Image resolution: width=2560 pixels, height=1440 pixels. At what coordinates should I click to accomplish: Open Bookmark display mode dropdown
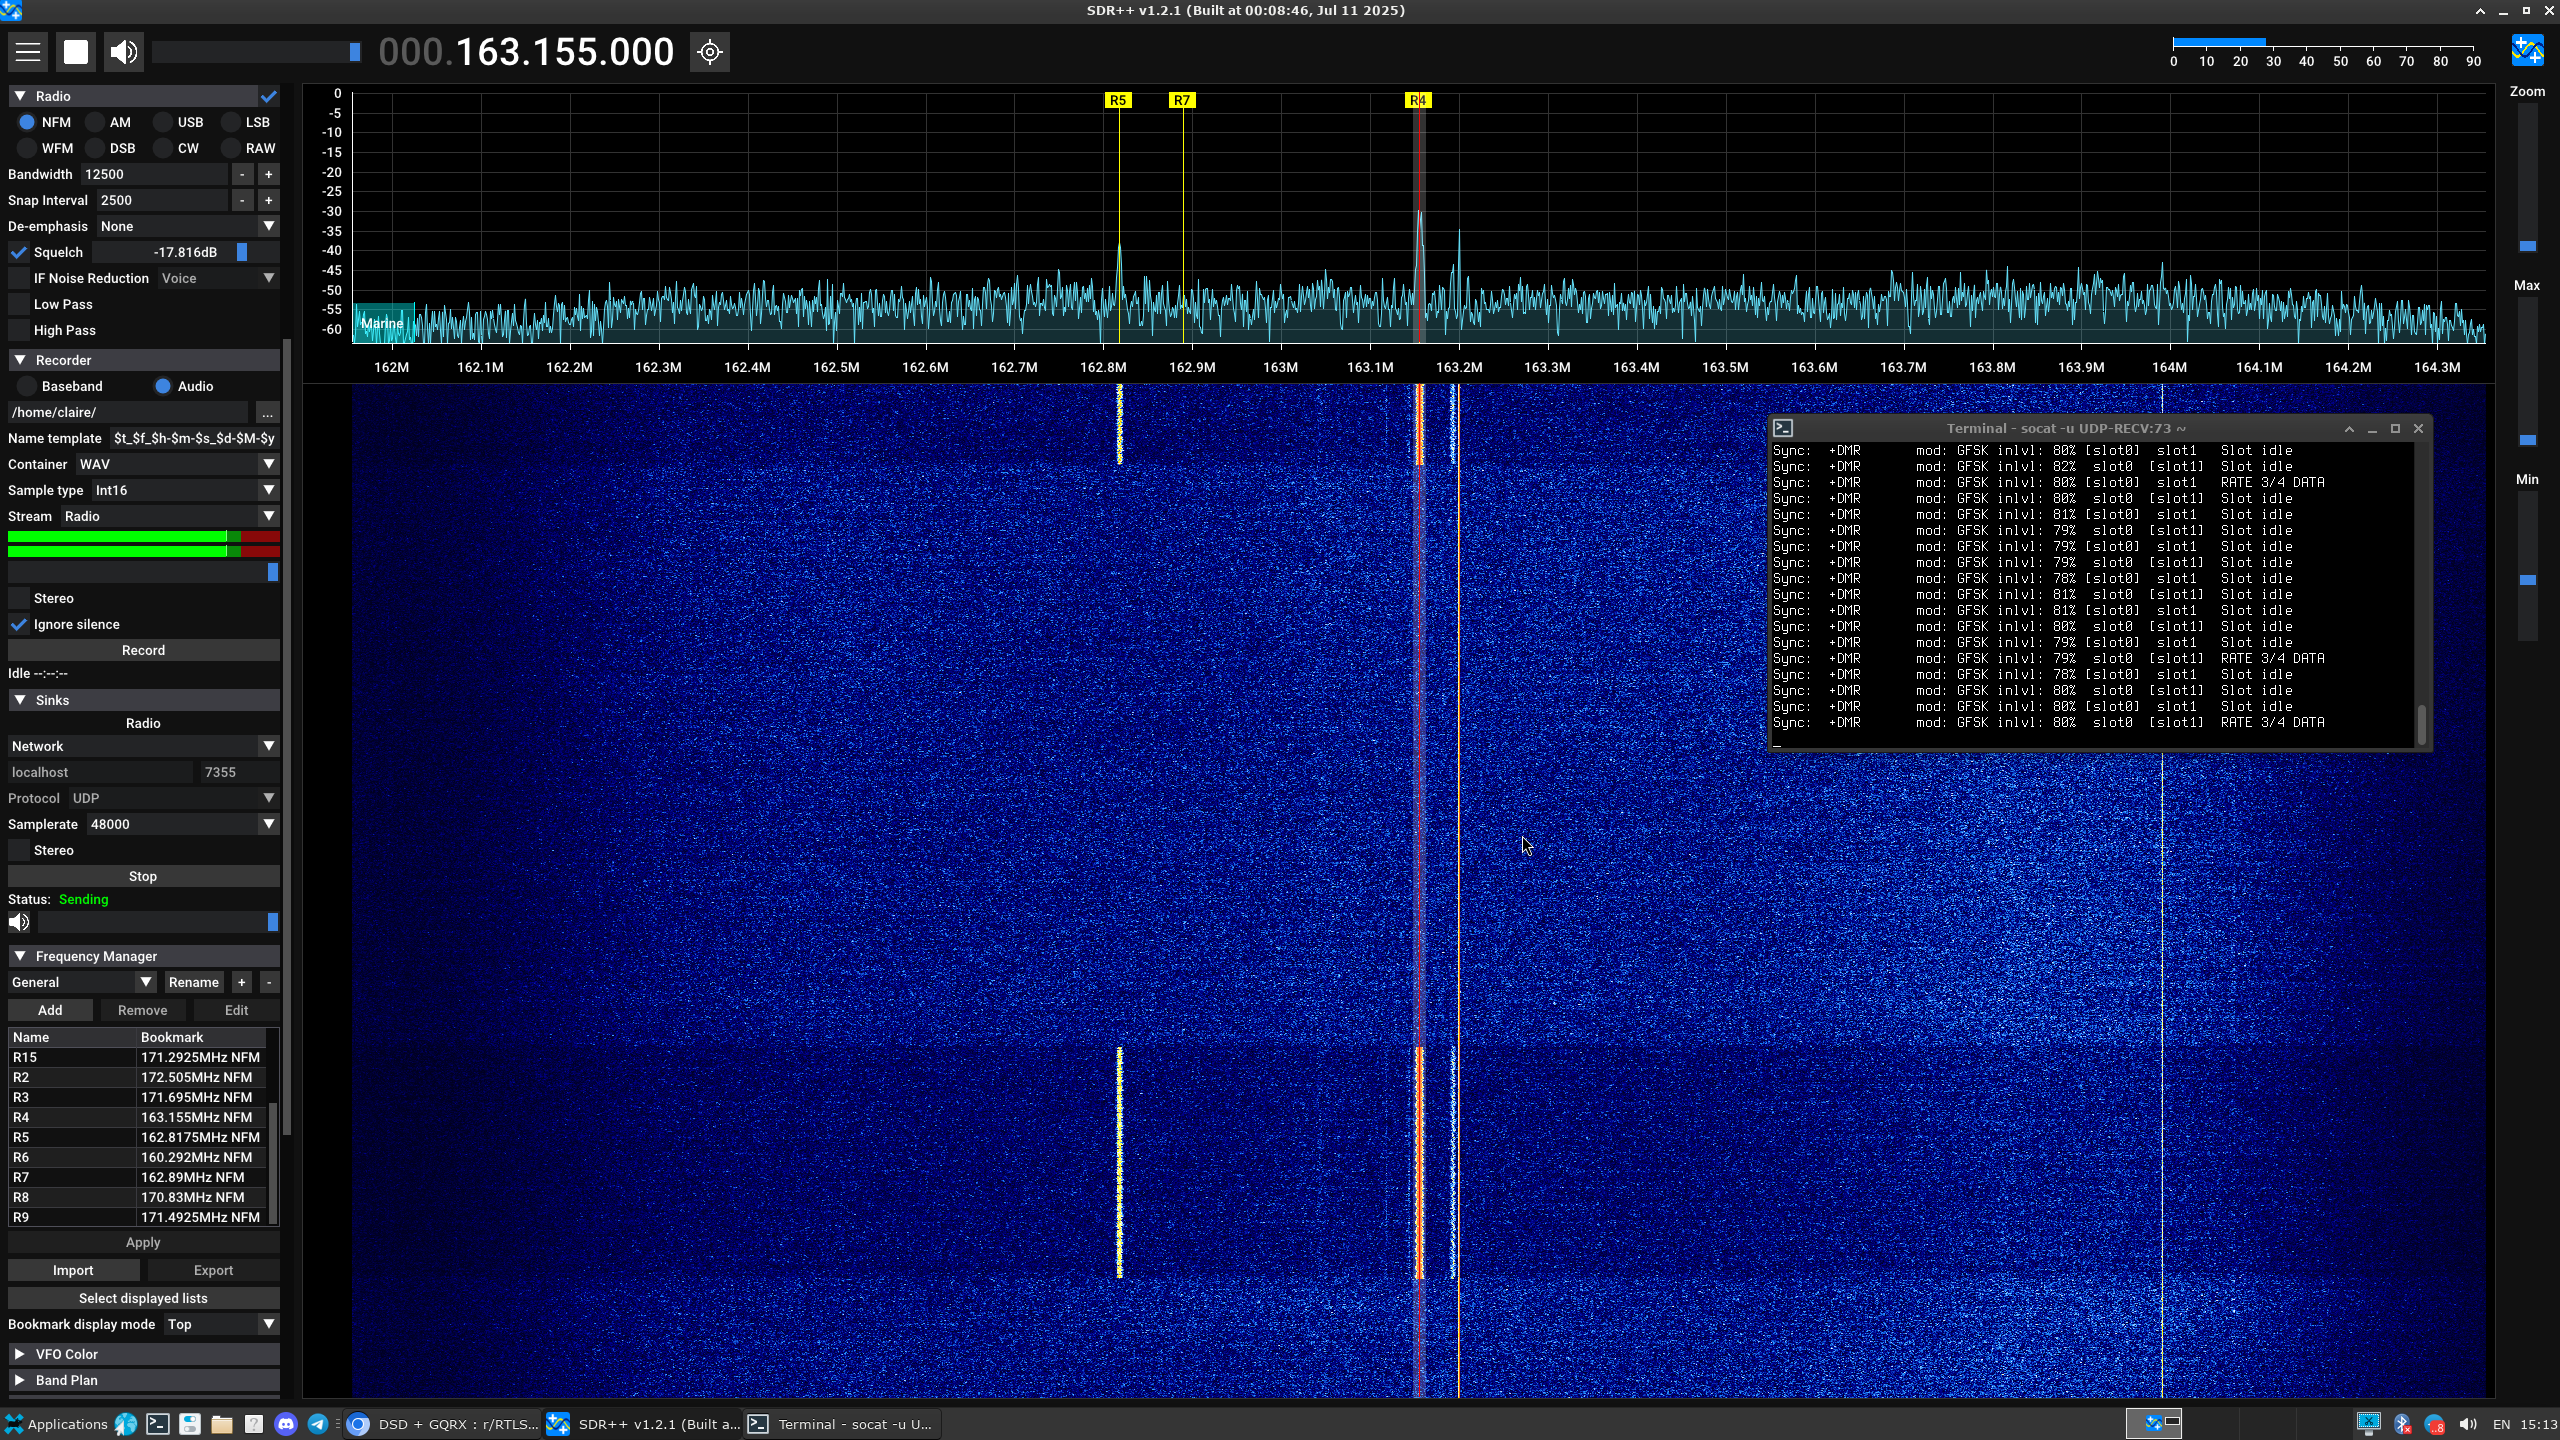pos(221,1324)
